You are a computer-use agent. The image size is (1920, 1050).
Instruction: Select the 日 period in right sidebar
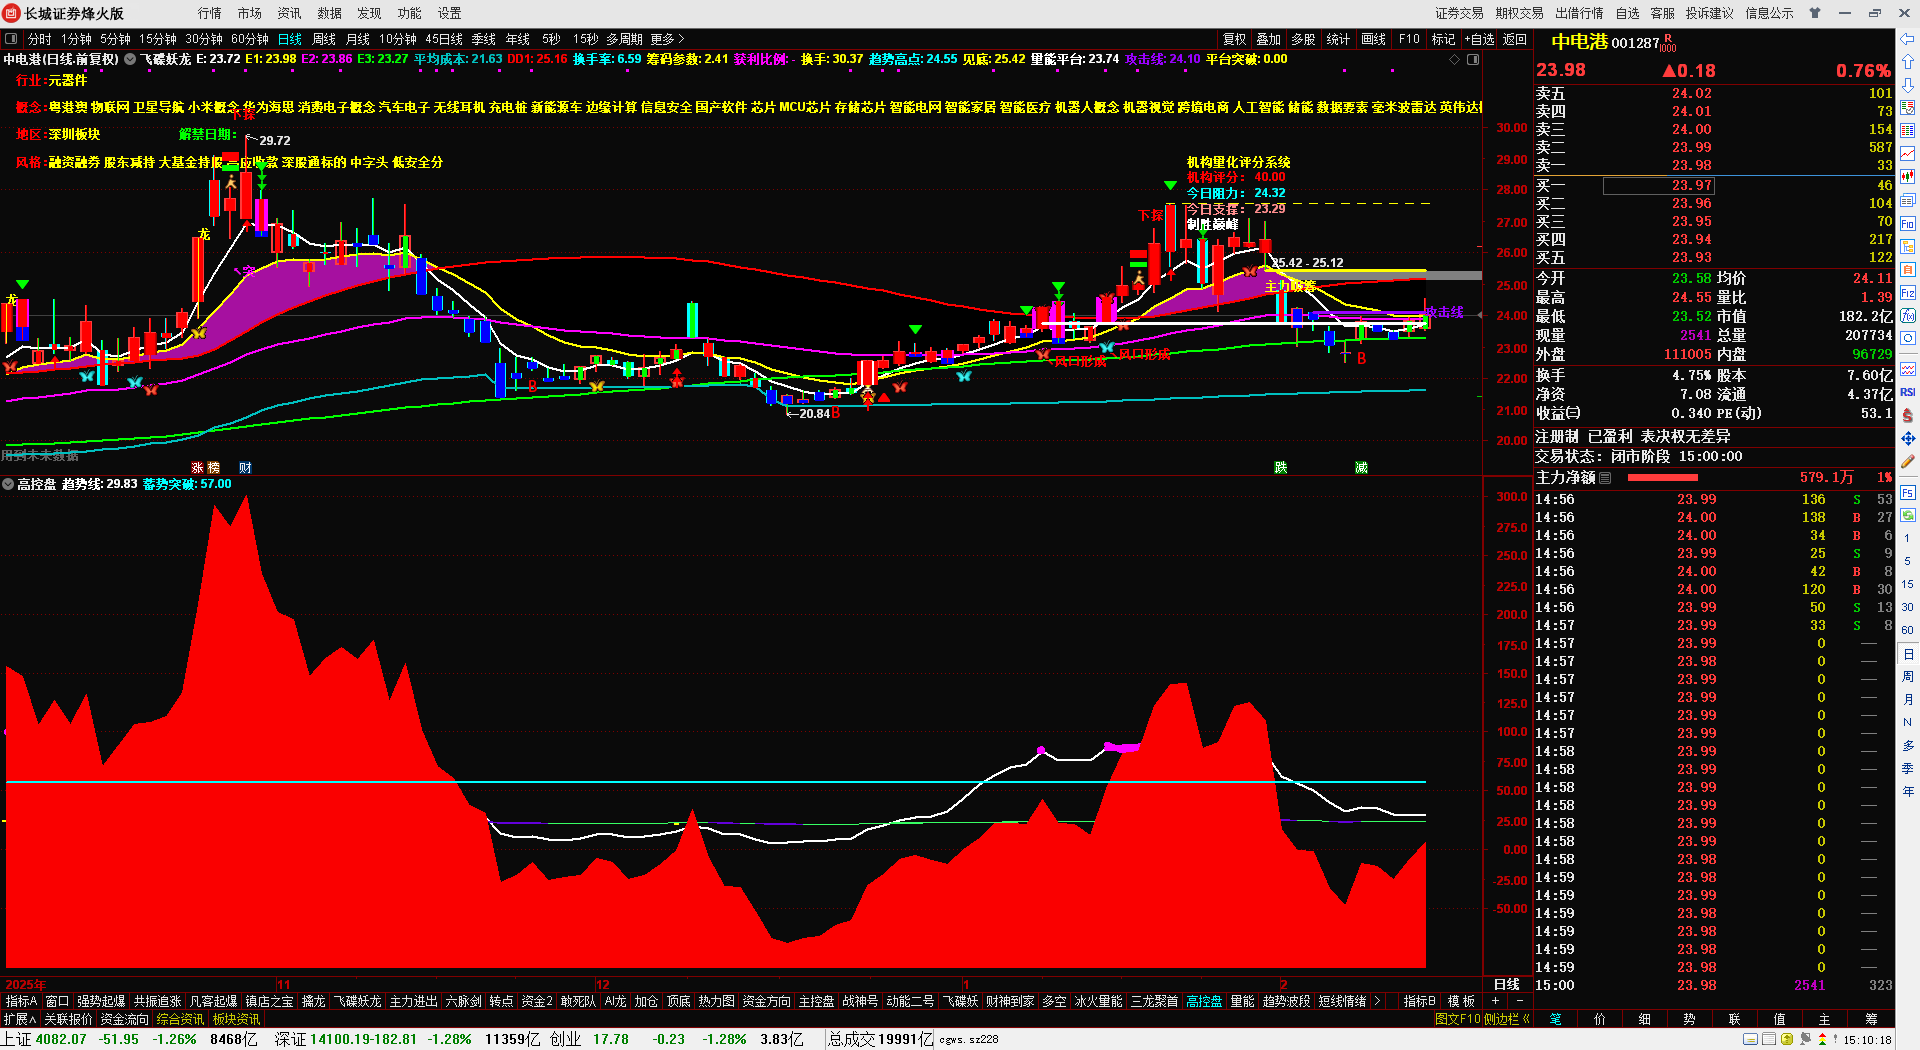1908,654
